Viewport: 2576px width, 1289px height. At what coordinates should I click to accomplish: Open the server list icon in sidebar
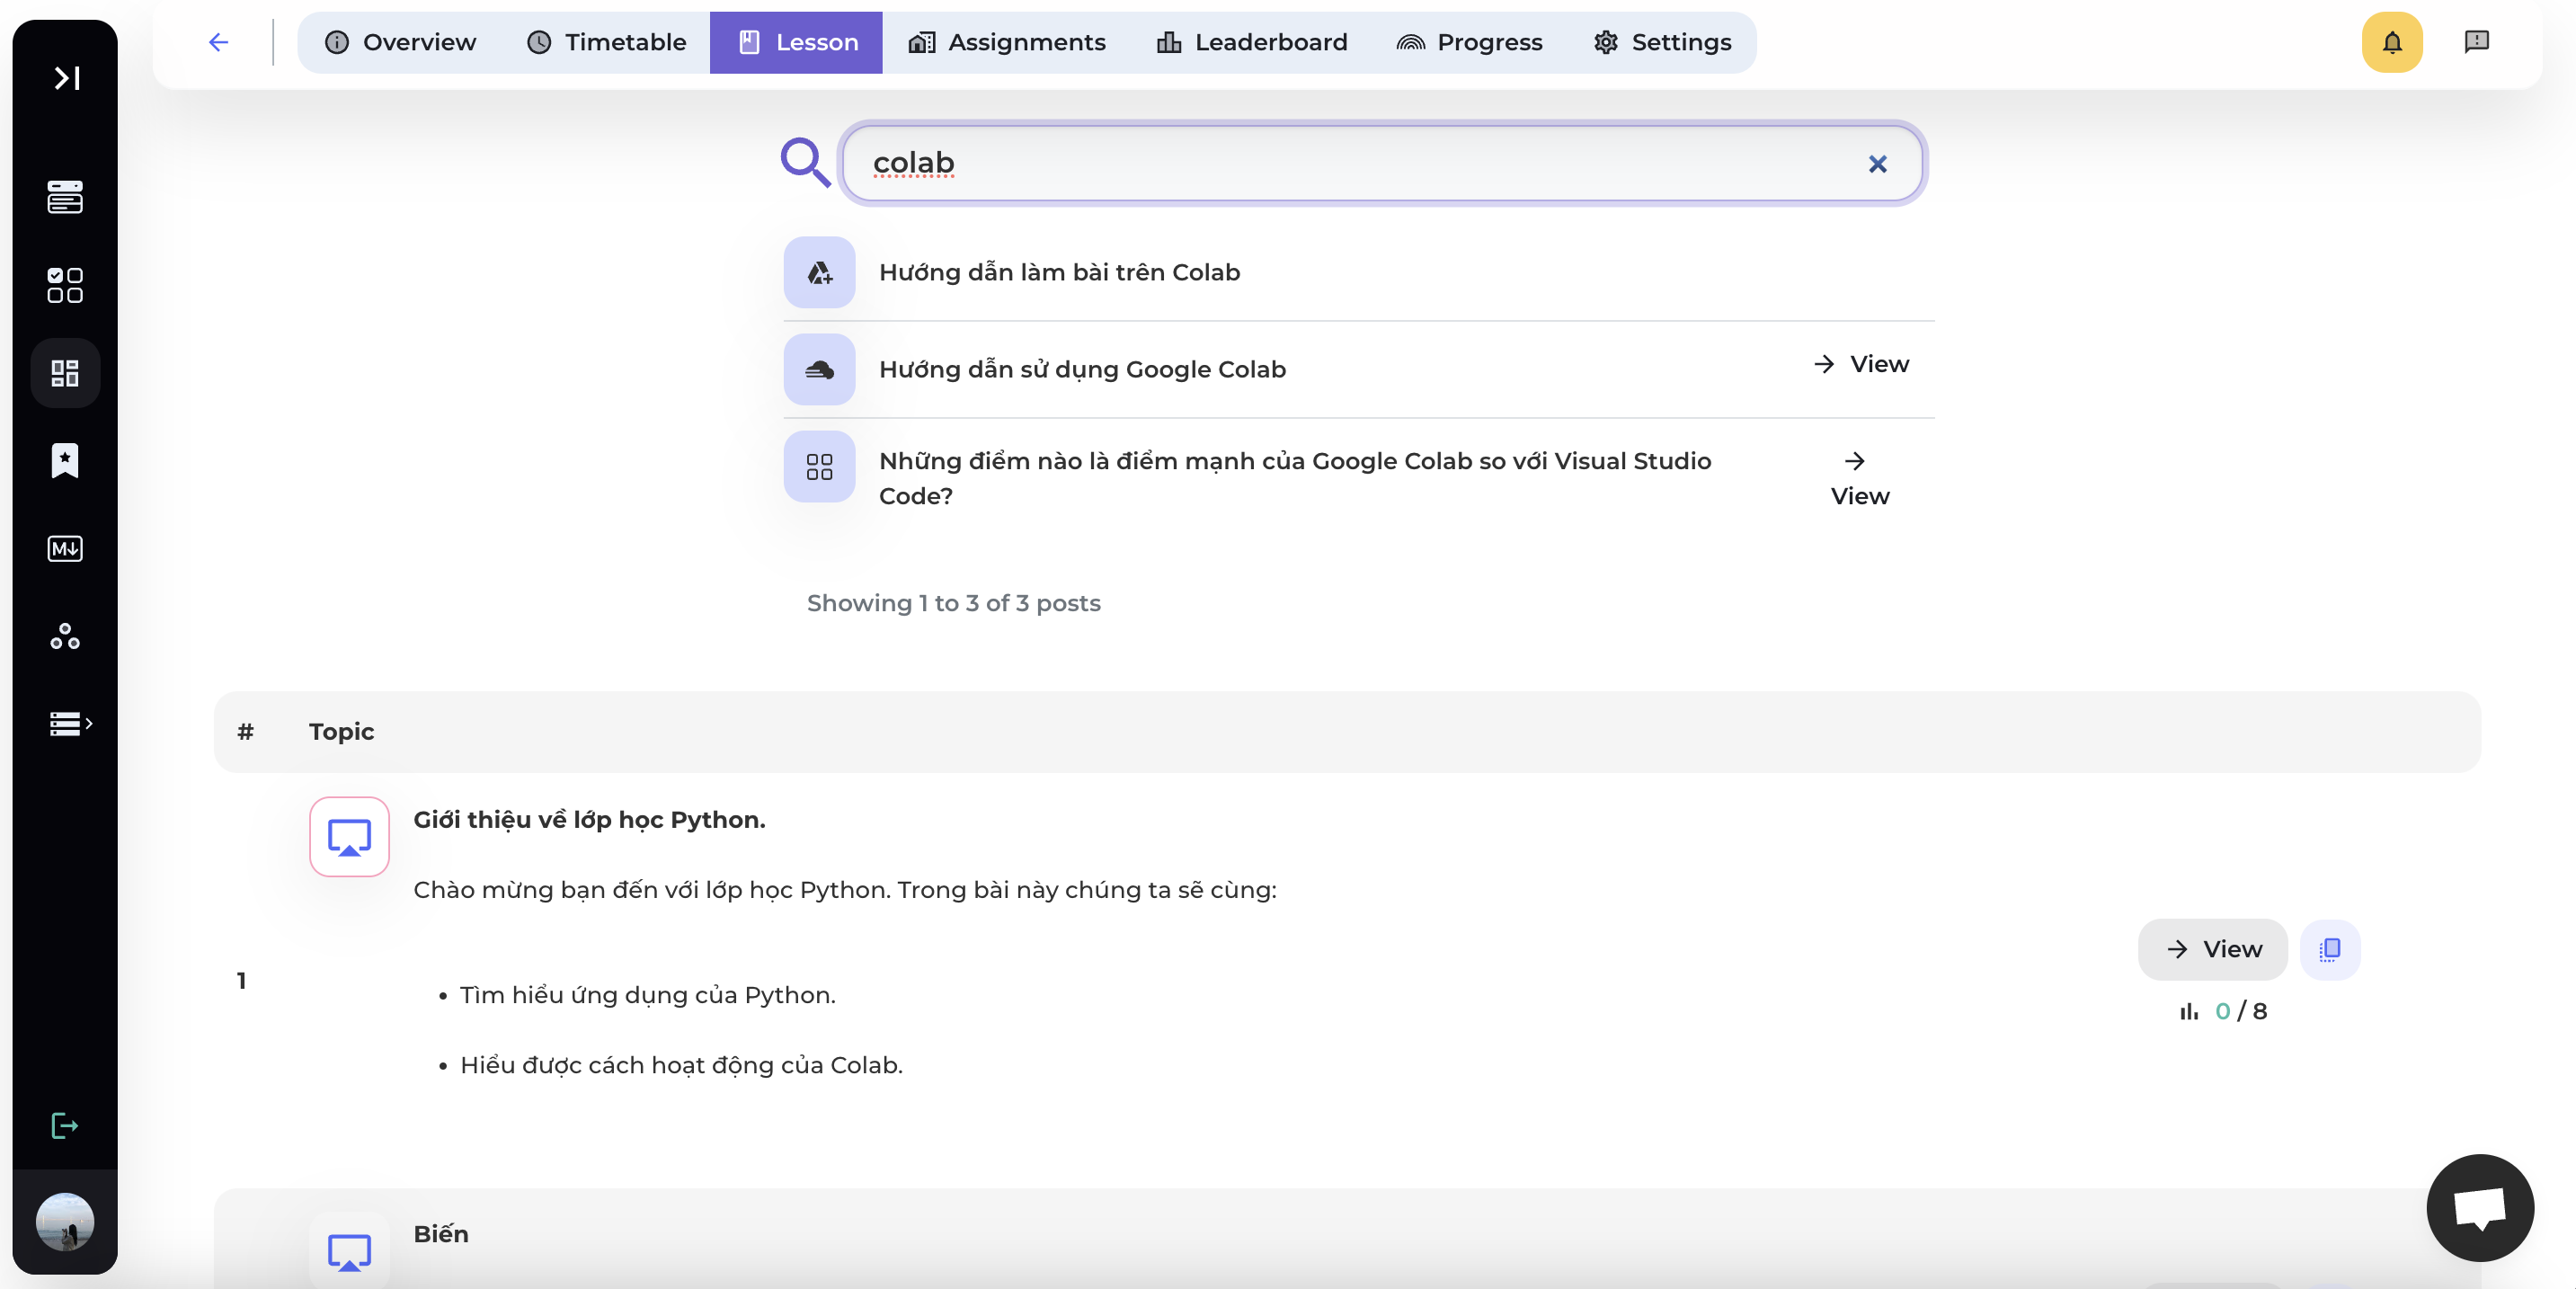click(x=65, y=197)
